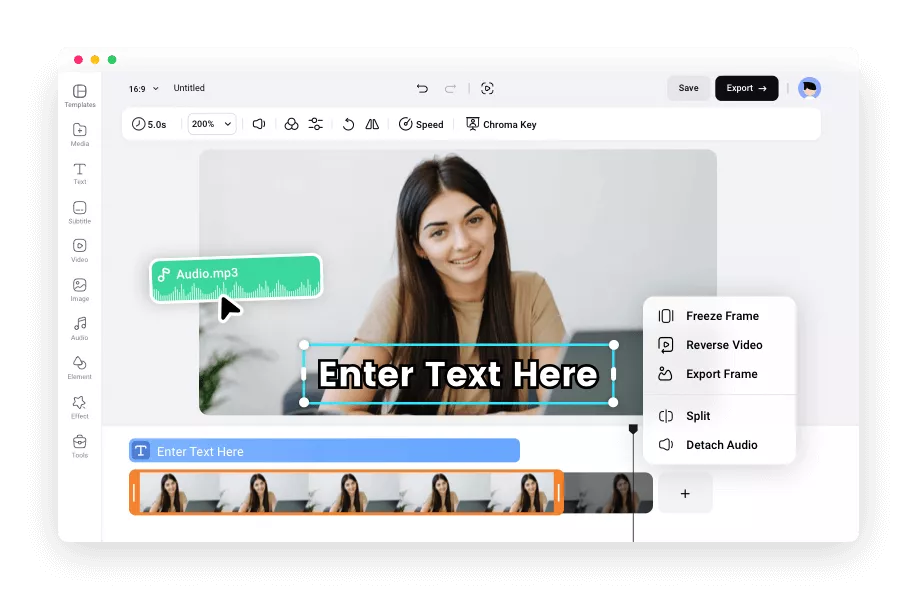
Task: Open the Audio panel in the sidebar
Action: coord(80,327)
